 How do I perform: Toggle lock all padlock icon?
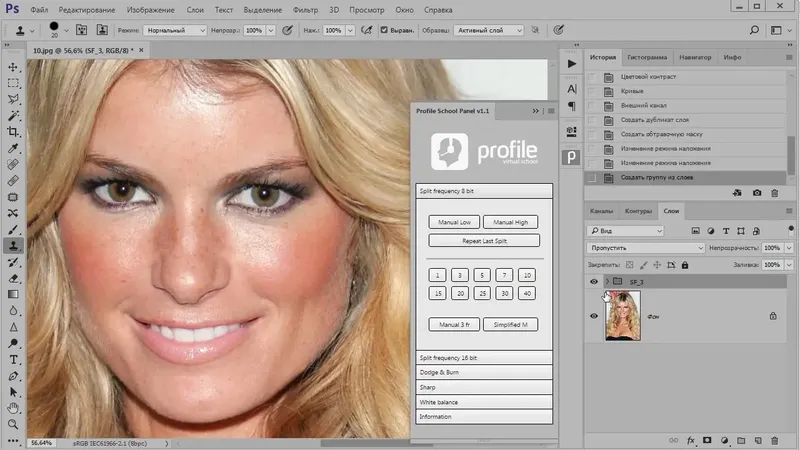click(685, 265)
